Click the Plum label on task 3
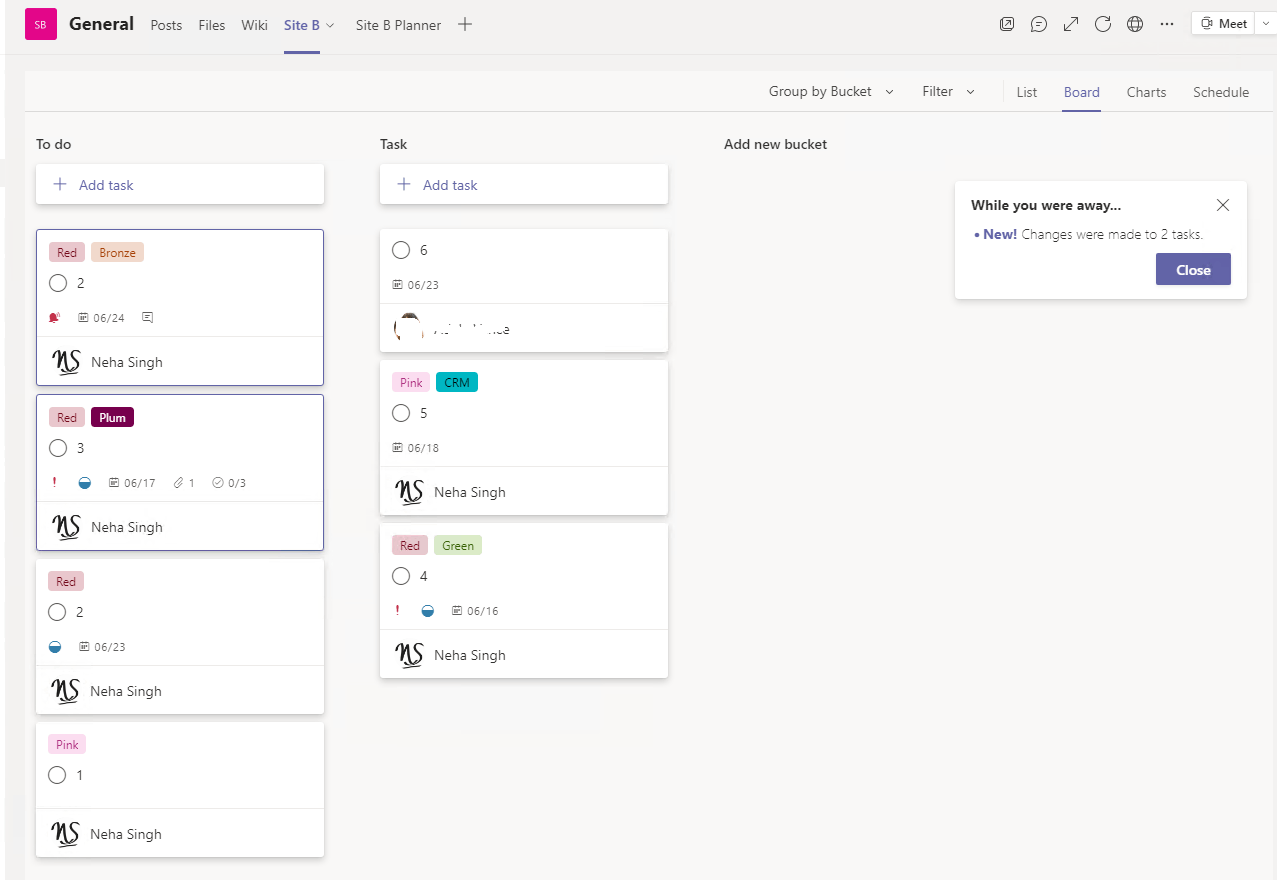The image size is (1277, 880). pos(112,418)
